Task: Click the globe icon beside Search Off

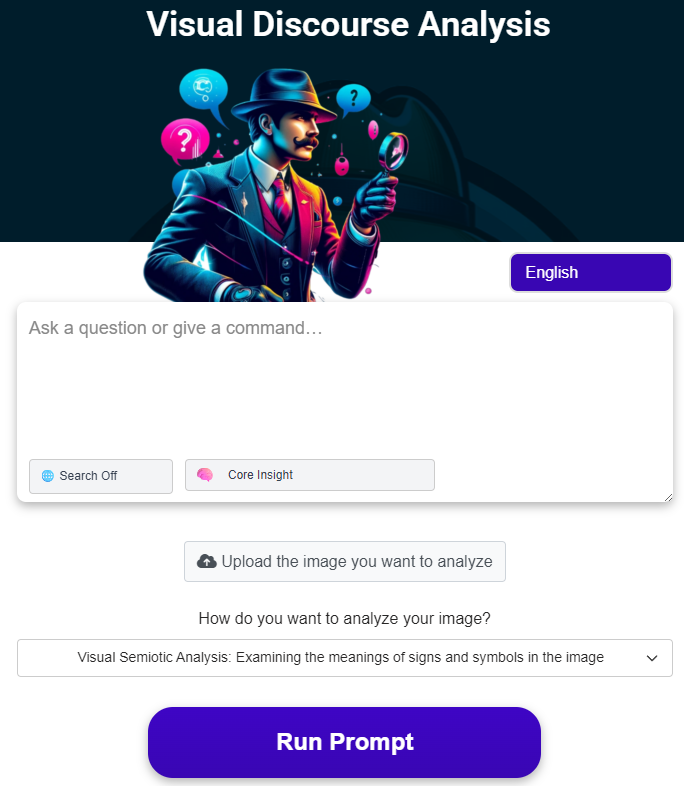Action: [x=48, y=476]
